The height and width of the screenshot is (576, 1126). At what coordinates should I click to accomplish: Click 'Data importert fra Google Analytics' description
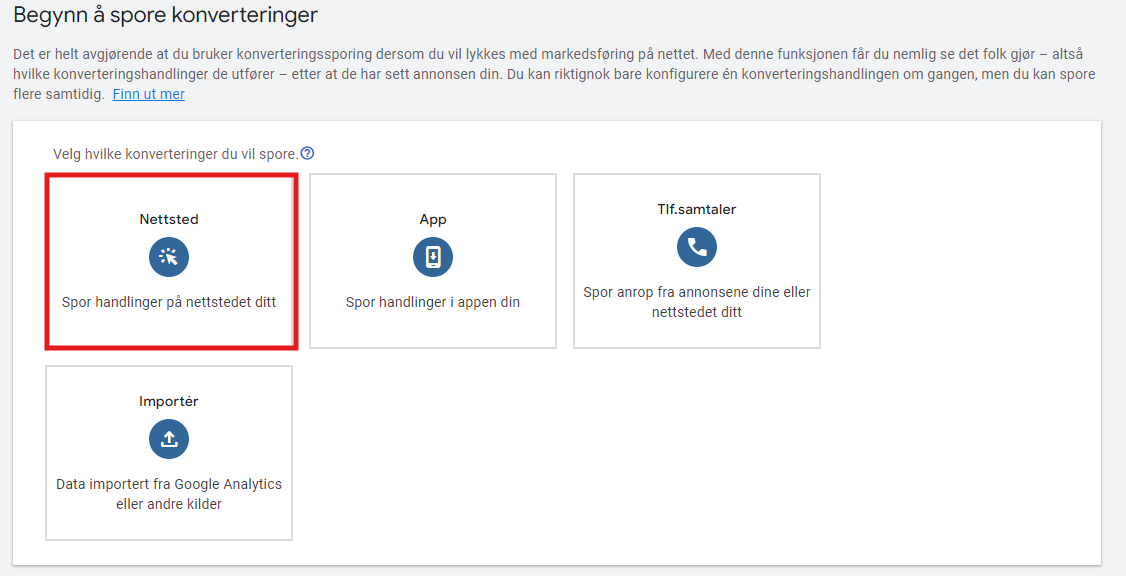tap(169, 484)
